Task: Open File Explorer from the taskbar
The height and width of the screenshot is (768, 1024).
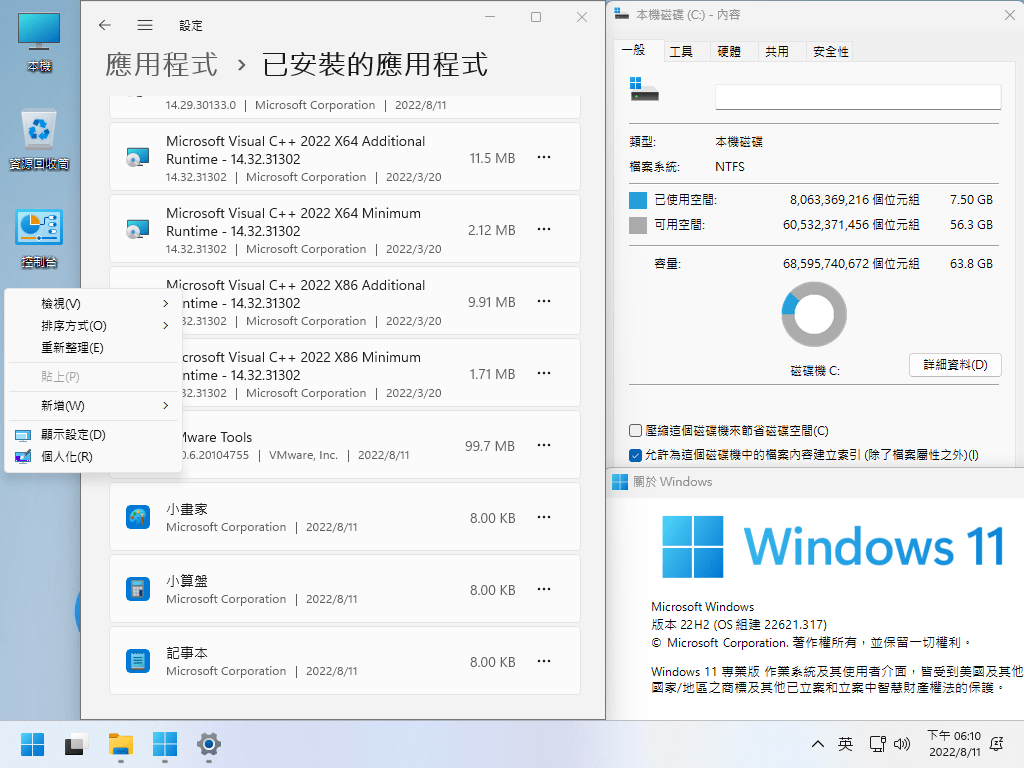Action: coord(121,744)
